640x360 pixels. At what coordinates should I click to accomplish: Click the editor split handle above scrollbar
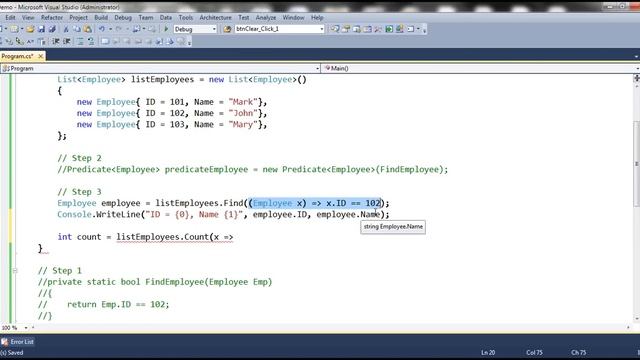tap(636, 78)
